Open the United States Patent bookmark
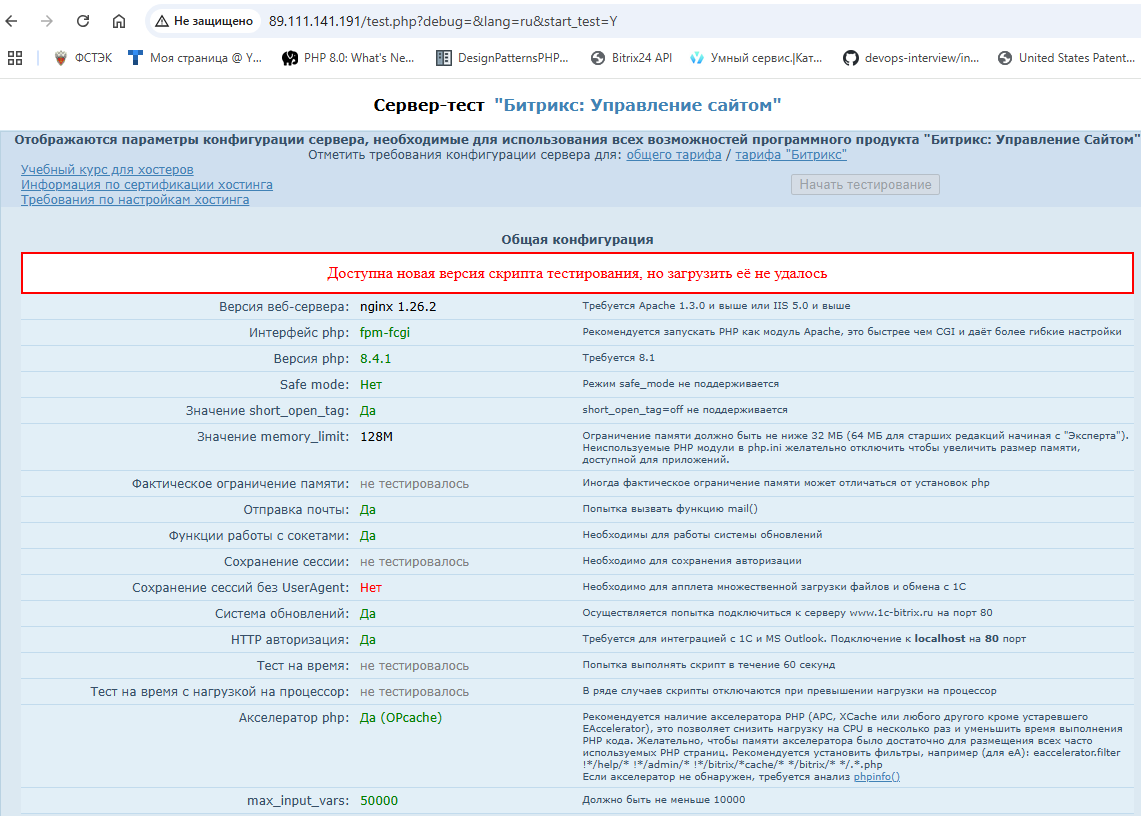This screenshot has height=816, width=1141. (x=1066, y=58)
